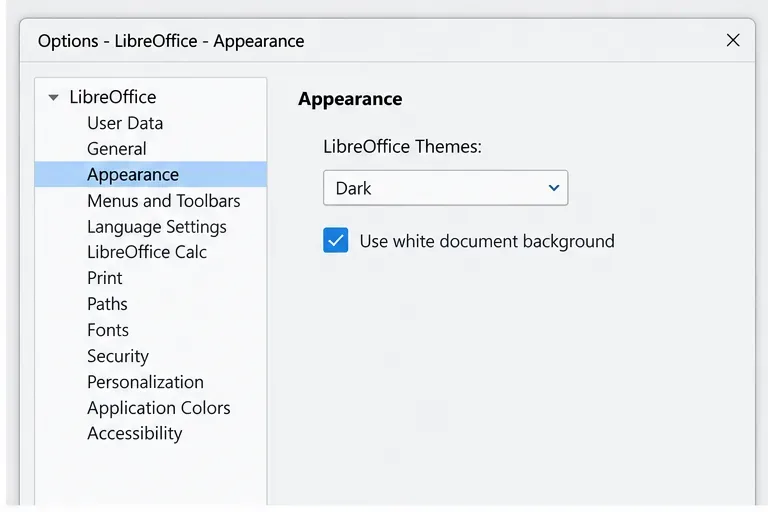Screen dimensions: 768x512
Task: Close the Options dialog
Action: (x=733, y=40)
